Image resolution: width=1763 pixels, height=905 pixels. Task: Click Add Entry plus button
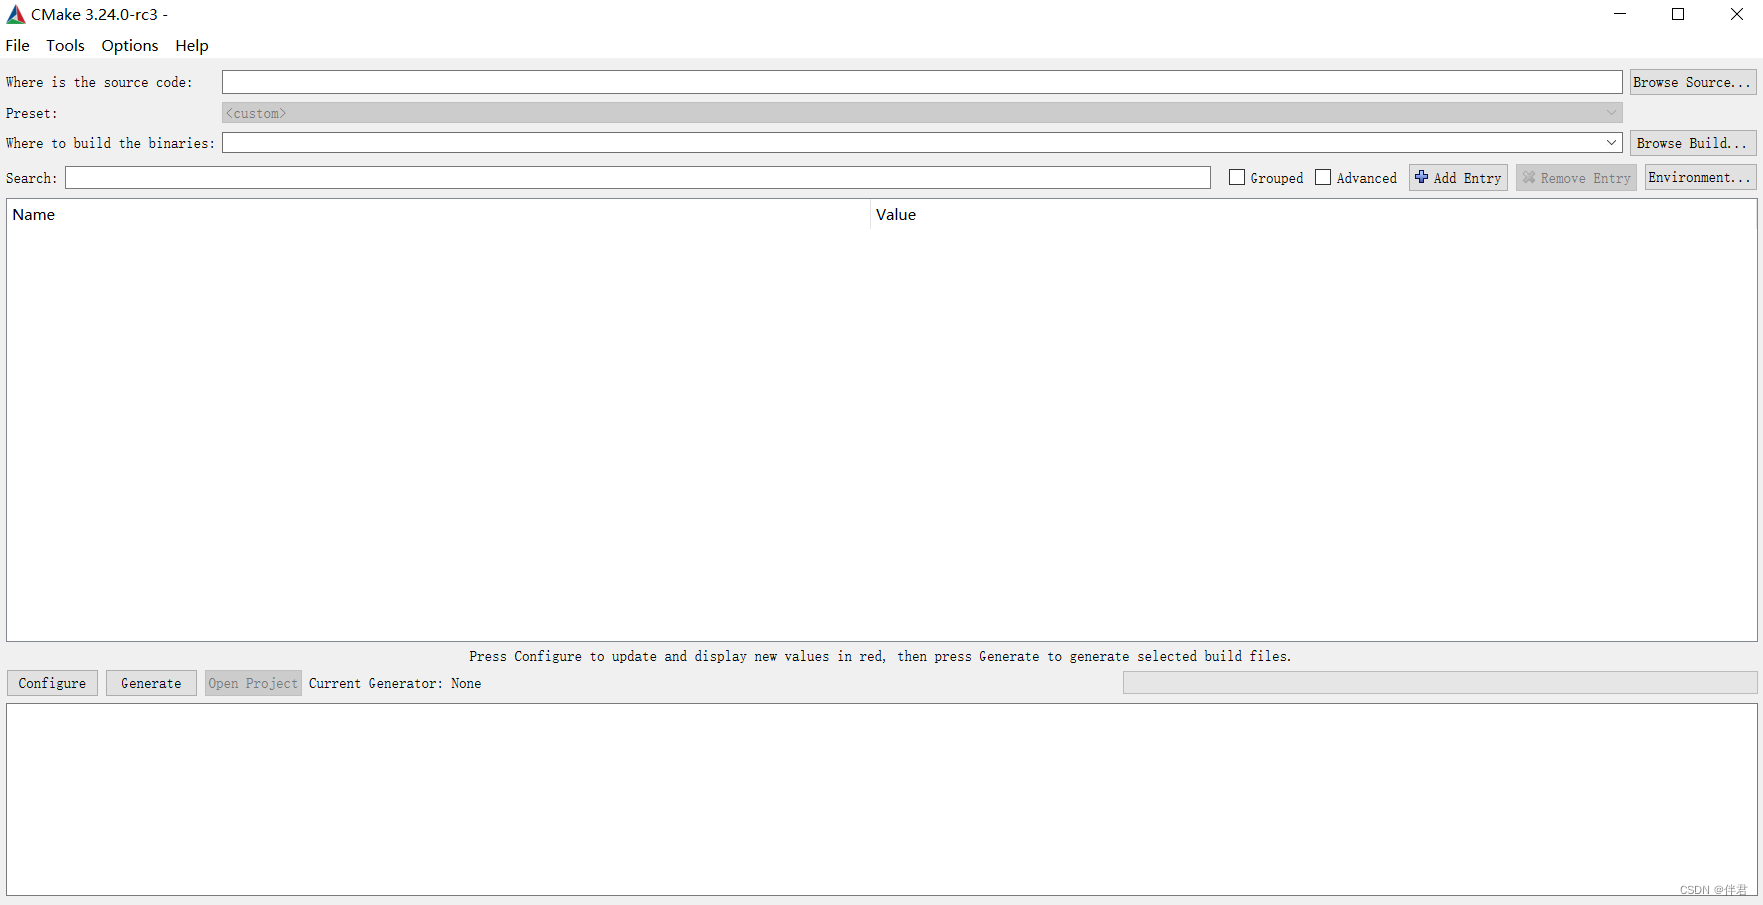pyautogui.click(x=1458, y=178)
